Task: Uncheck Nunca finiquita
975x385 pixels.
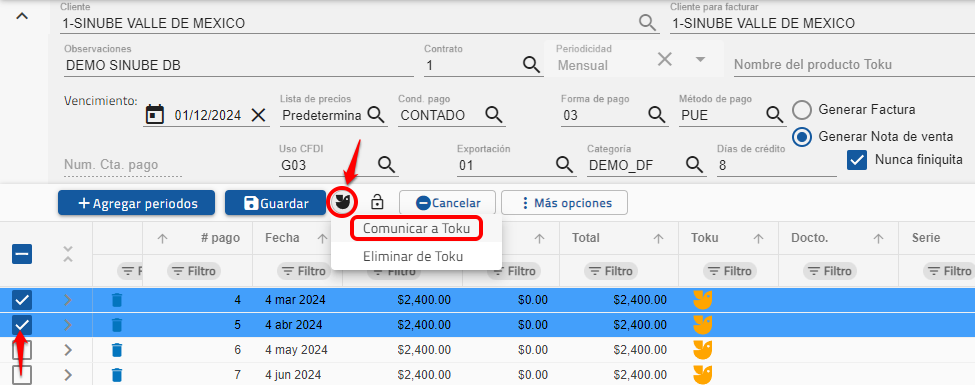Action: point(857,160)
